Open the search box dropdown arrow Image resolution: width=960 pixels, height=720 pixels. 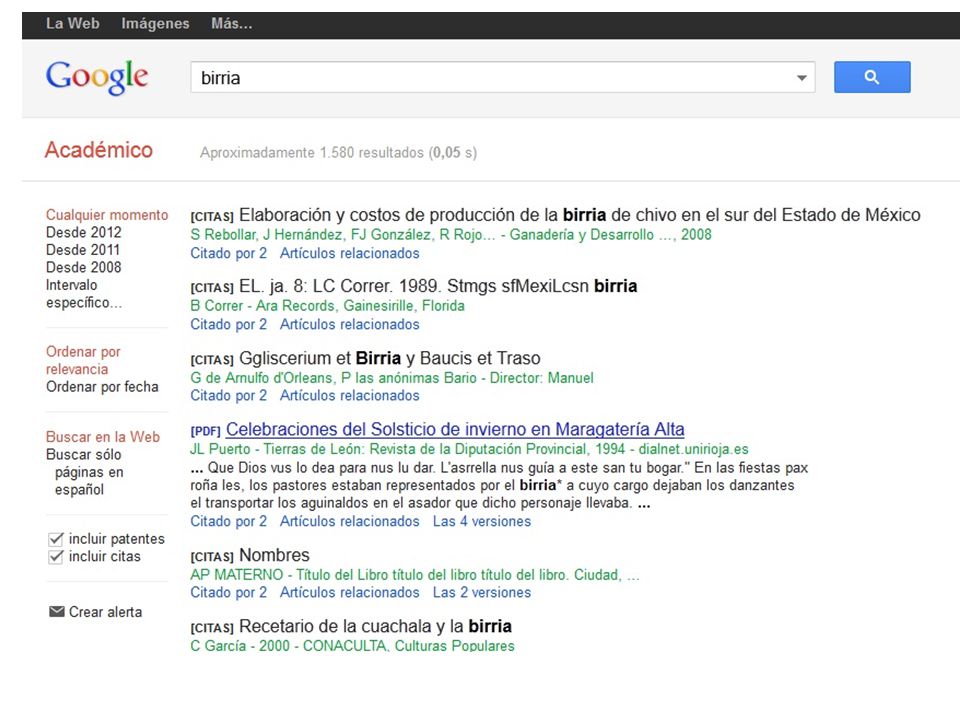(x=801, y=78)
